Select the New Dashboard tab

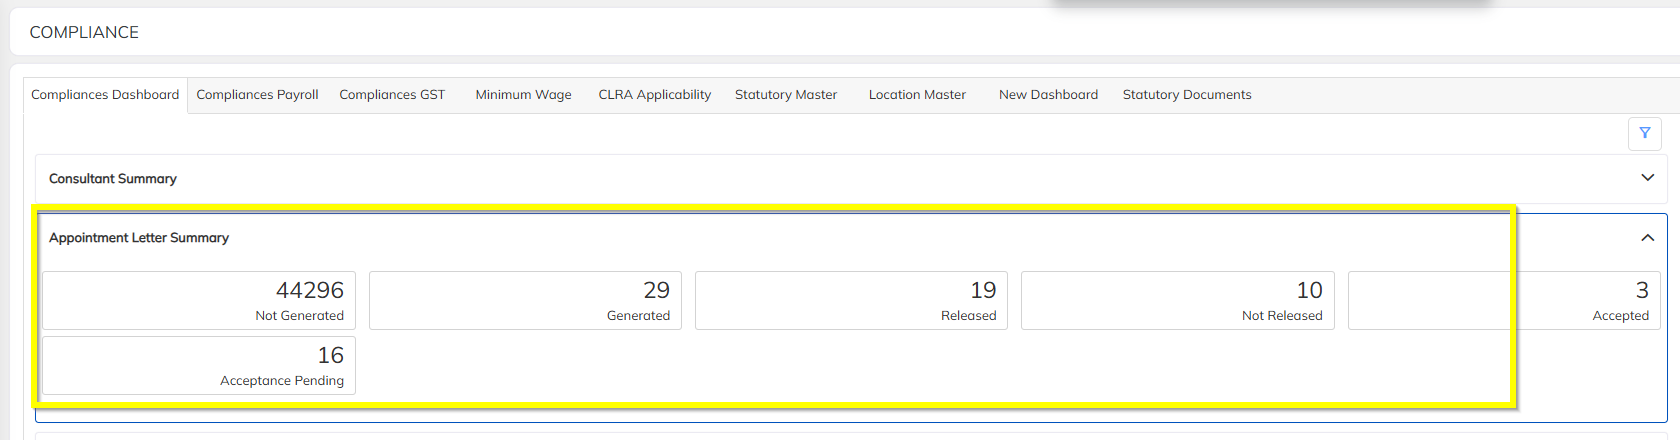1048,95
